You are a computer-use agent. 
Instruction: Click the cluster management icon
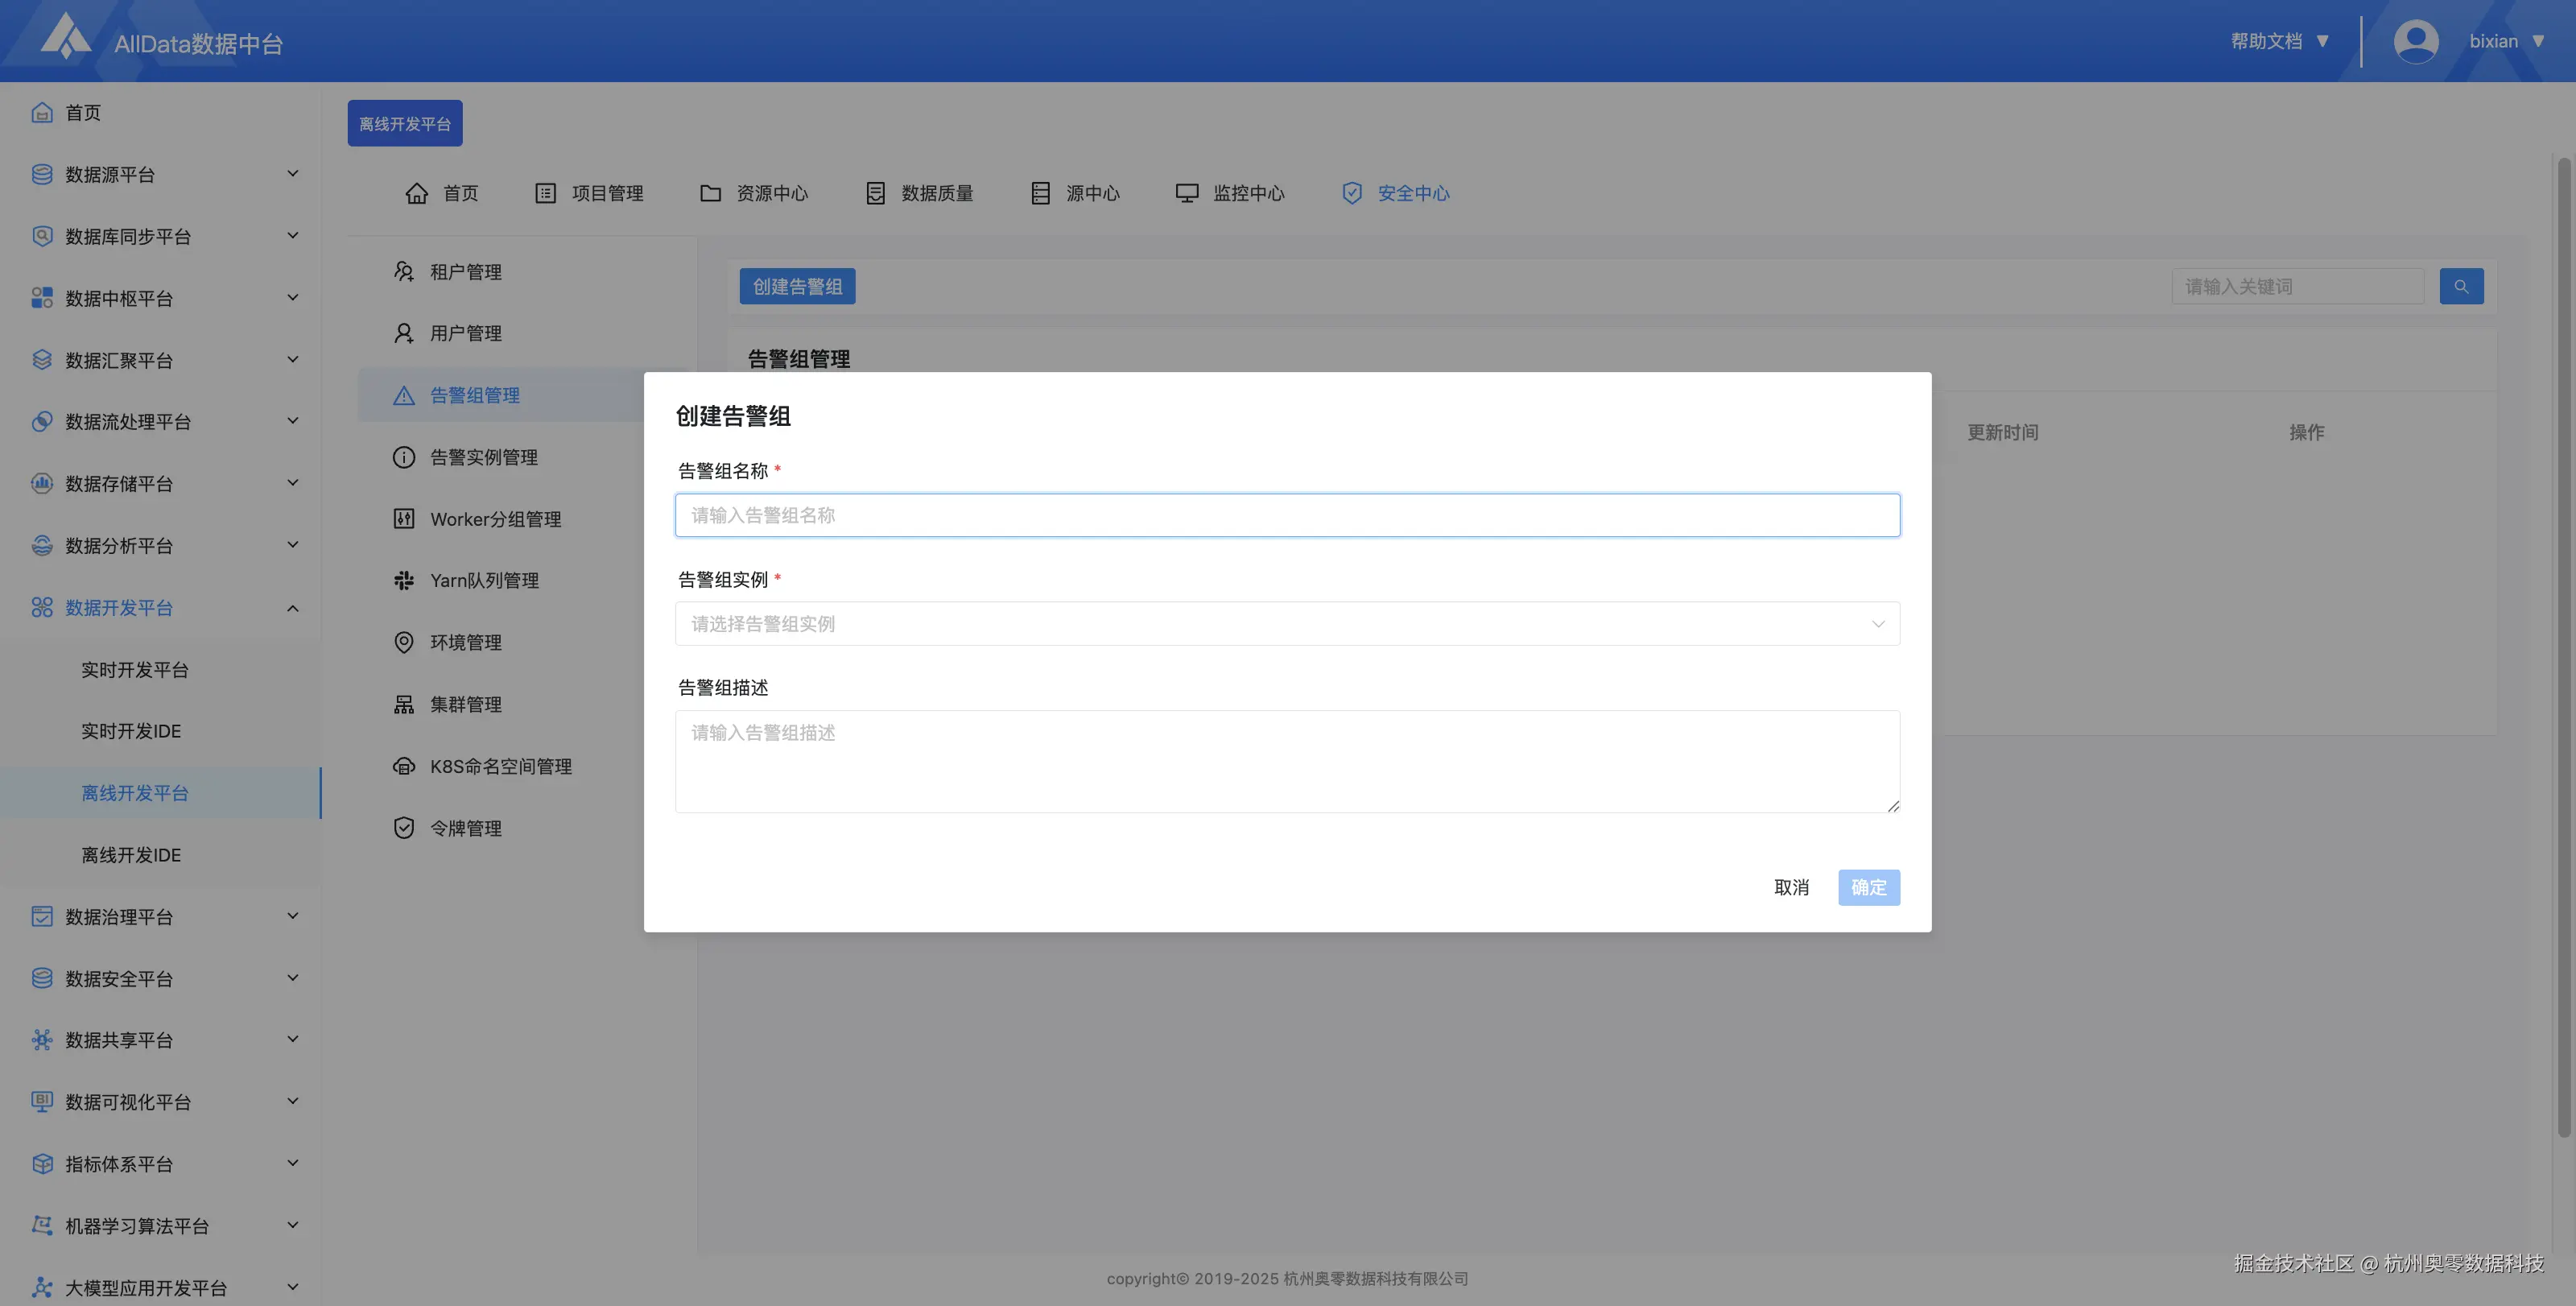(x=403, y=704)
